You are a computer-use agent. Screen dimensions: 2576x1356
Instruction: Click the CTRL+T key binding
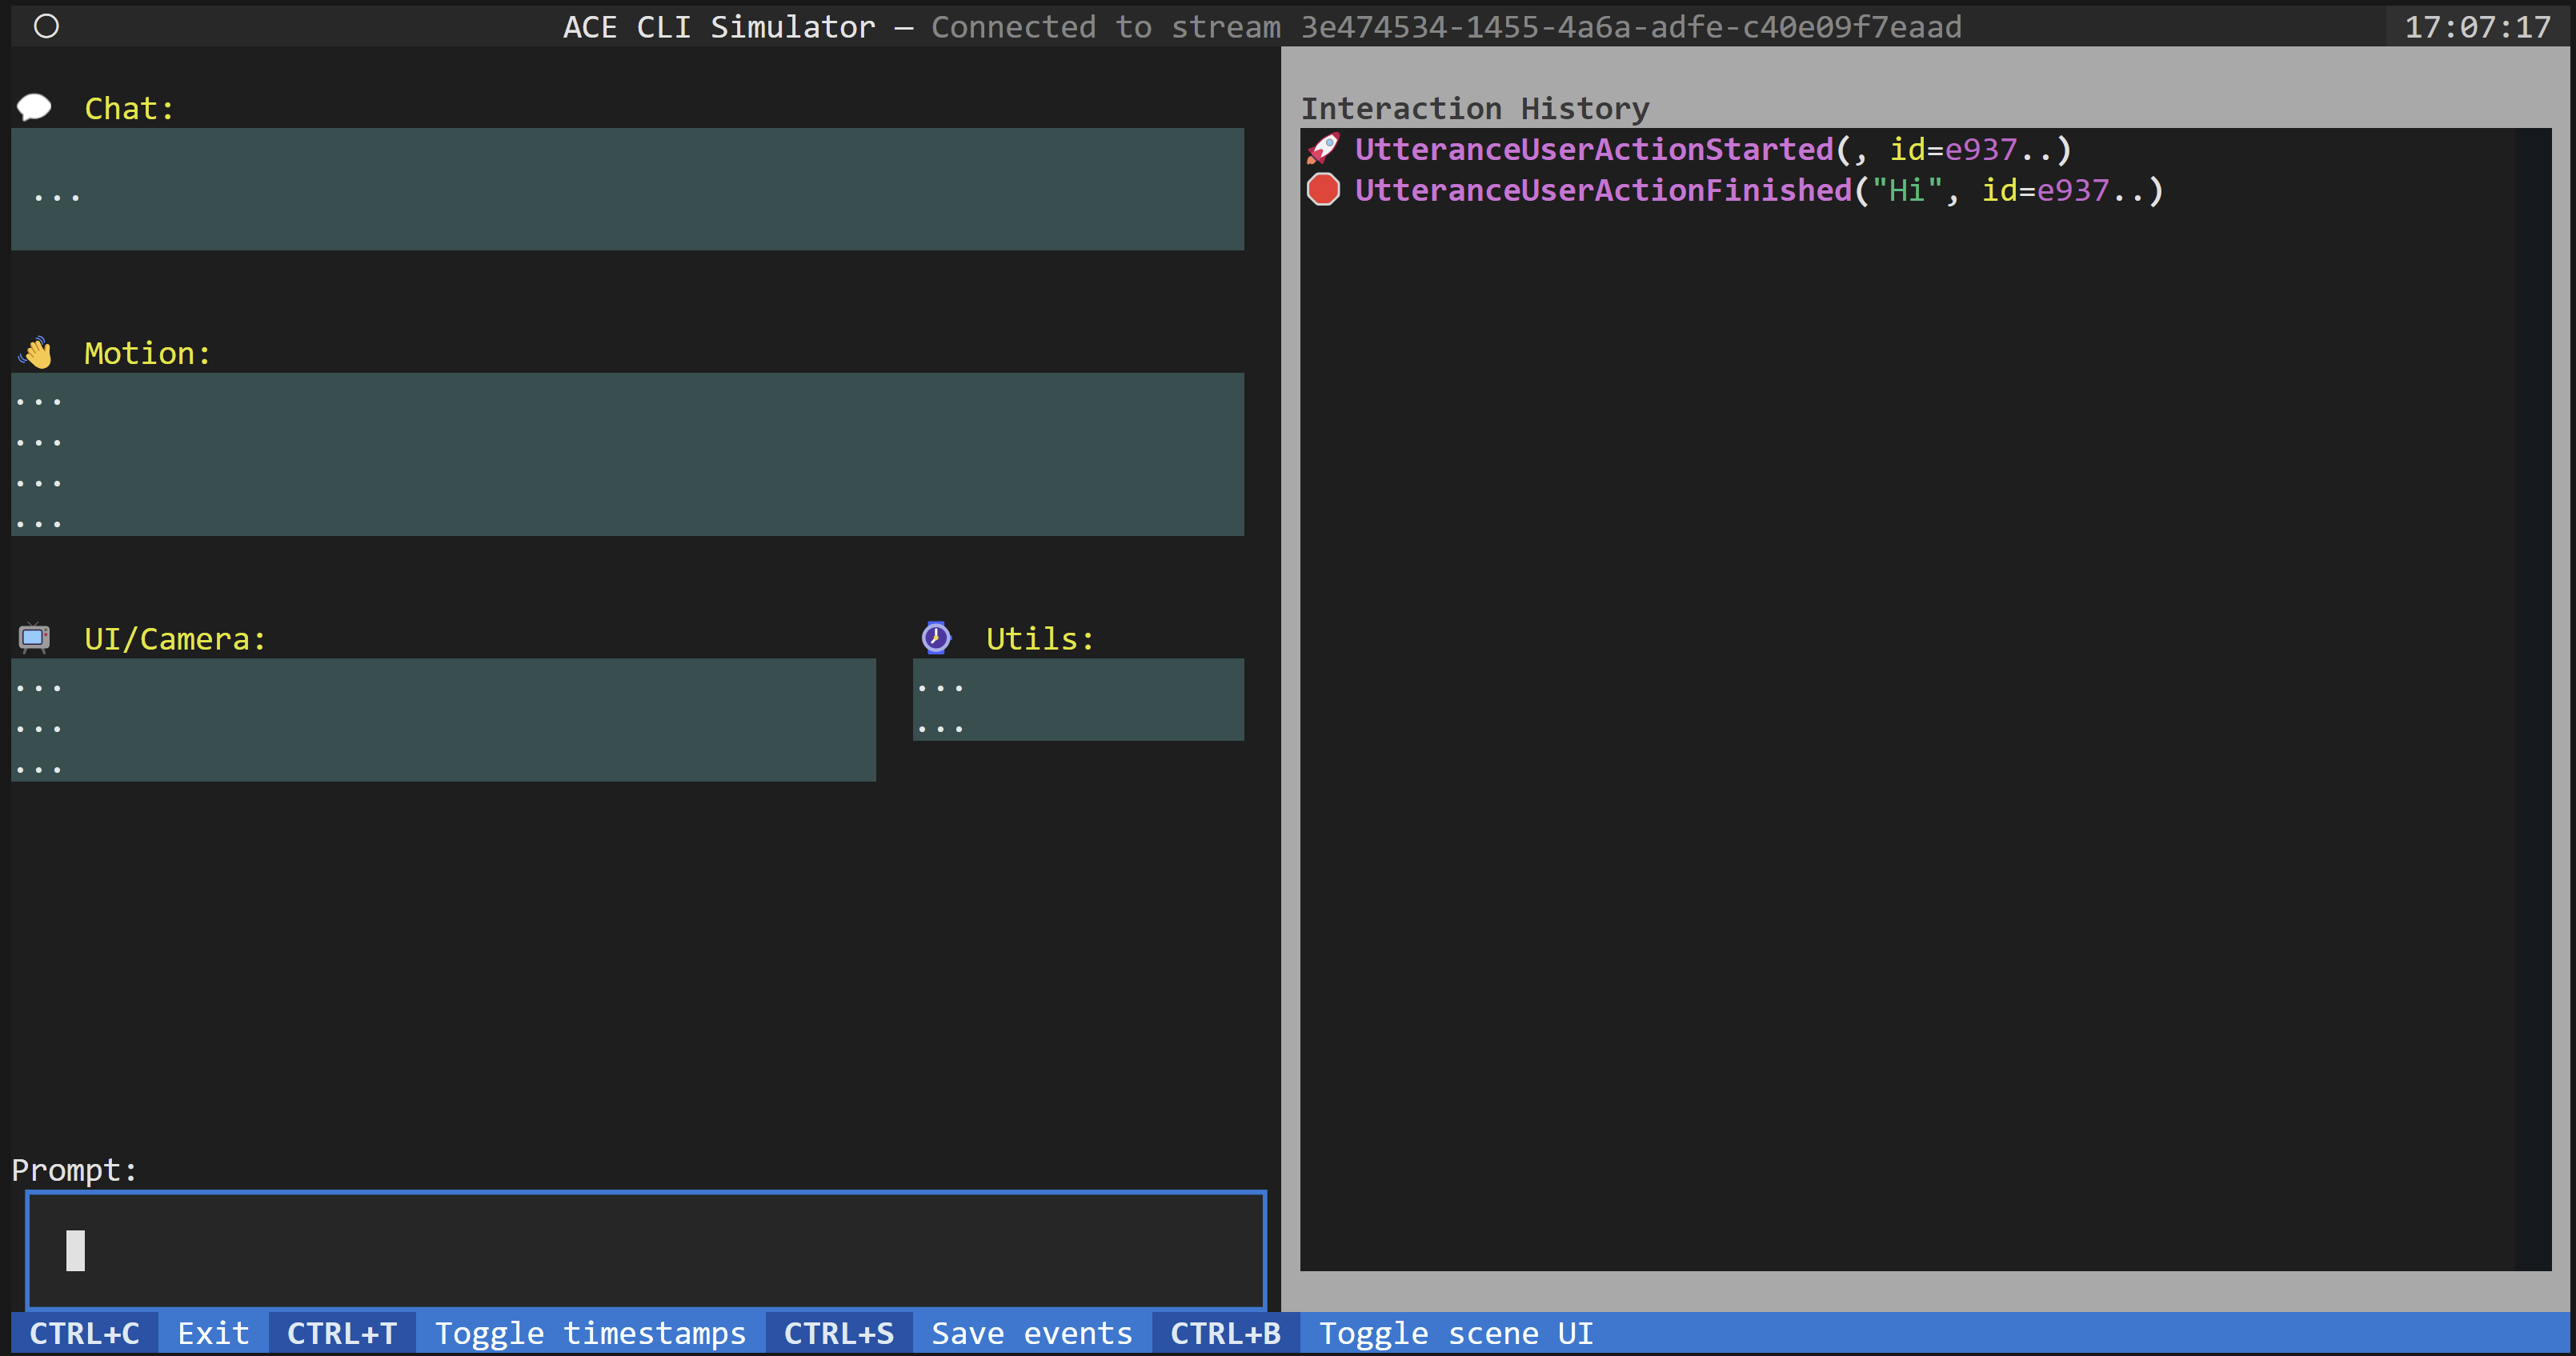[342, 1333]
